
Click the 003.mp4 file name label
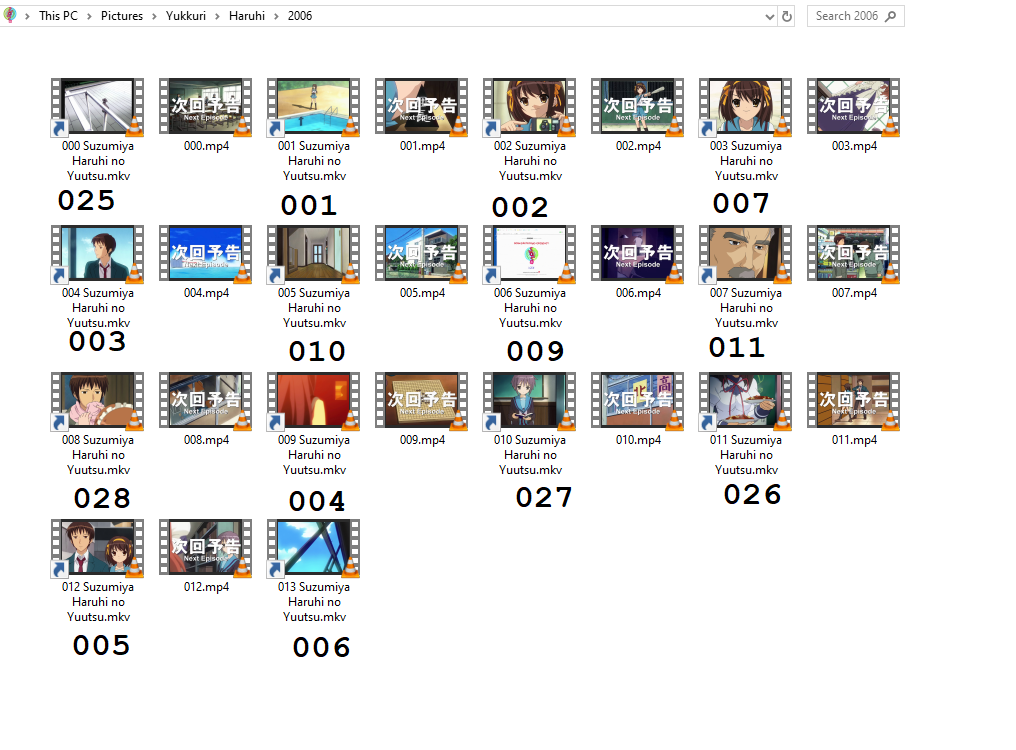854,146
